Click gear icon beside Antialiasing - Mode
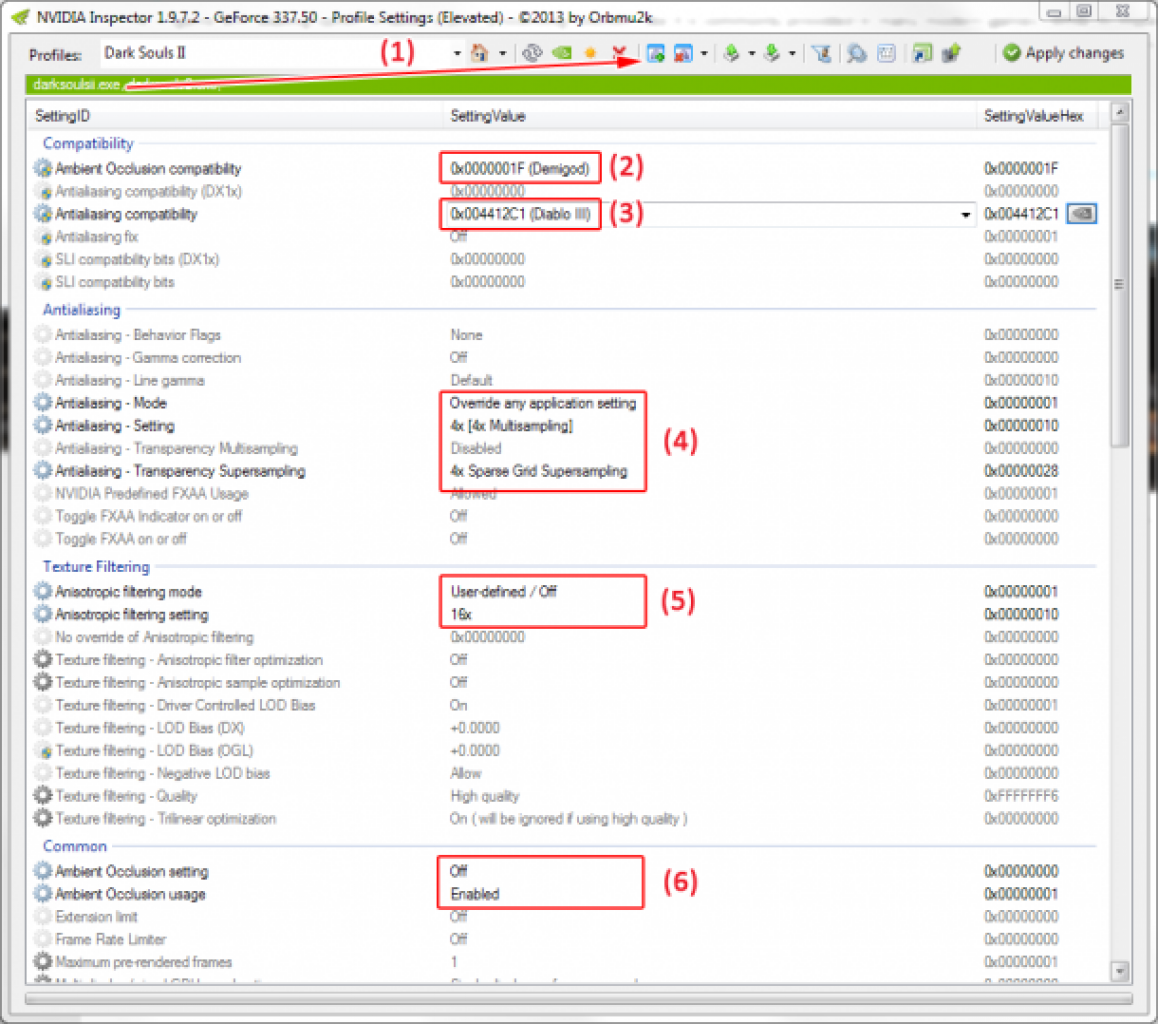 pos(43,402)
